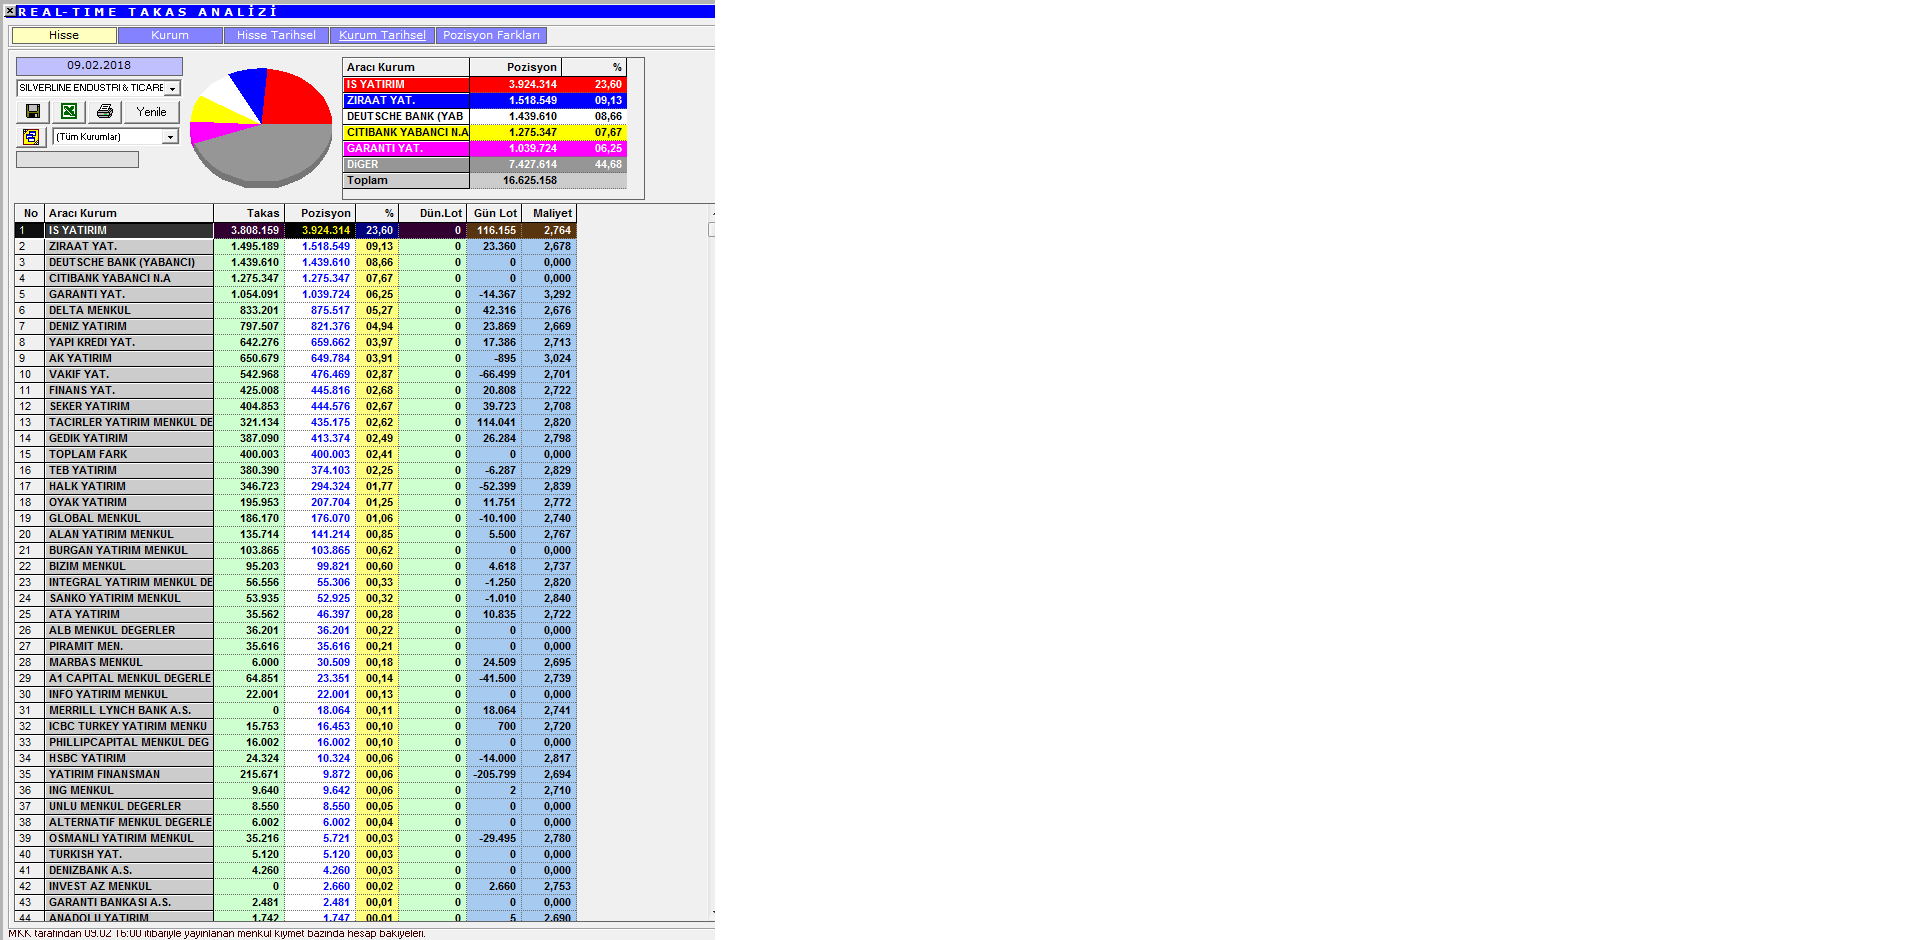The image size is (1914, 940).
Task: Open the Silverline Endustri stock dropdown
Action: tap(172, 88)
